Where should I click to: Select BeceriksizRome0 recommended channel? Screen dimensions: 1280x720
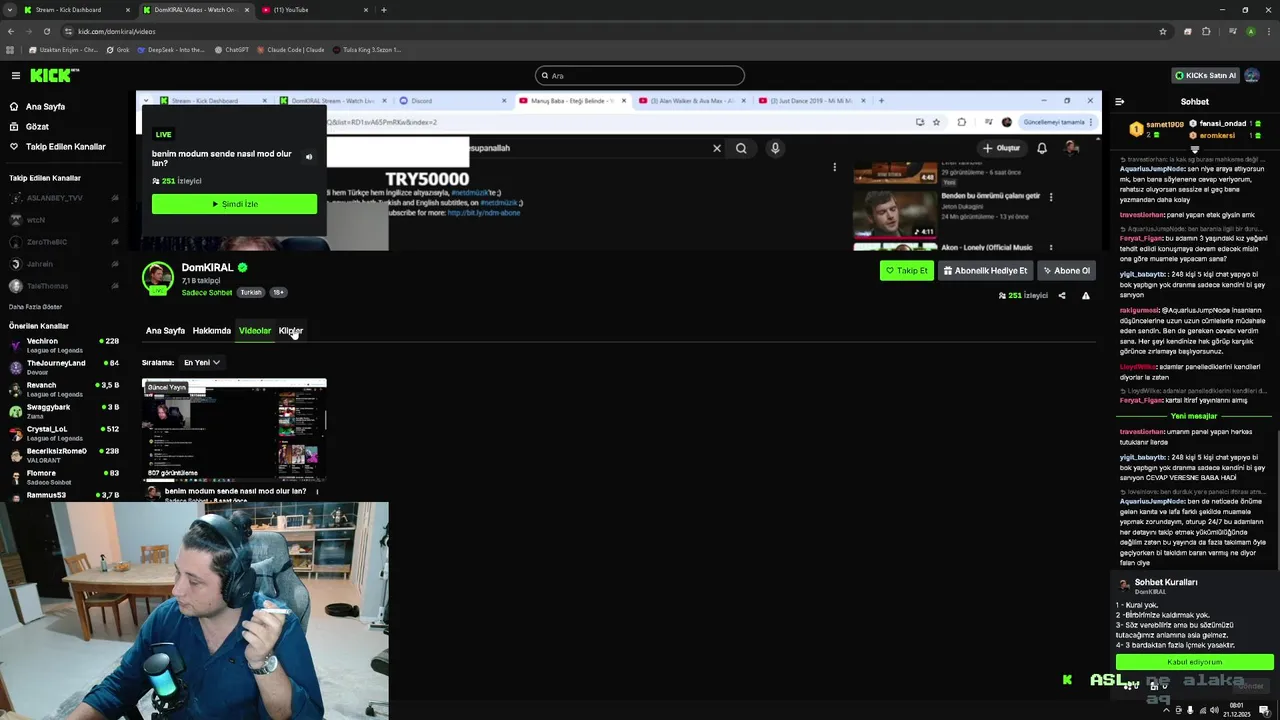[x=63, y=454]
